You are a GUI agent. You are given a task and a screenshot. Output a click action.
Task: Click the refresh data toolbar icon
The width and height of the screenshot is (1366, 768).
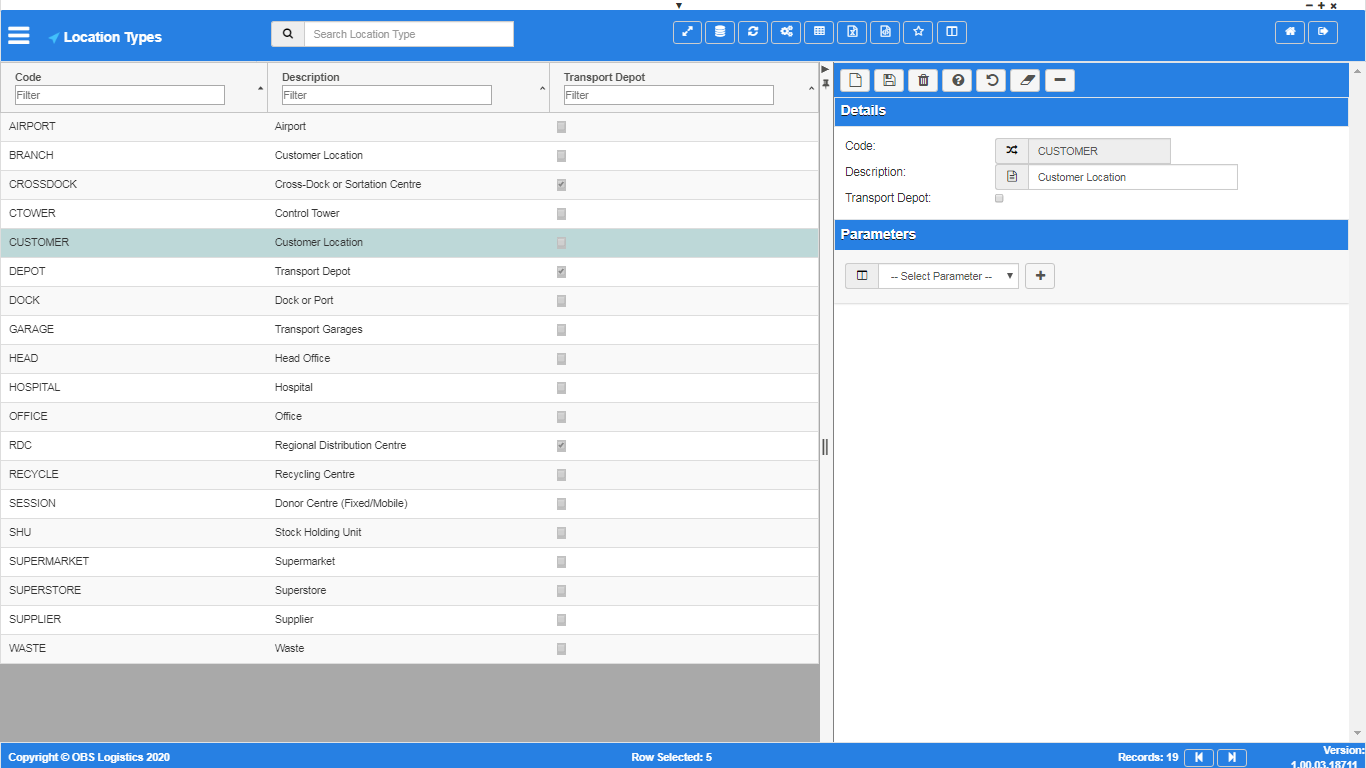coord(753,32)
